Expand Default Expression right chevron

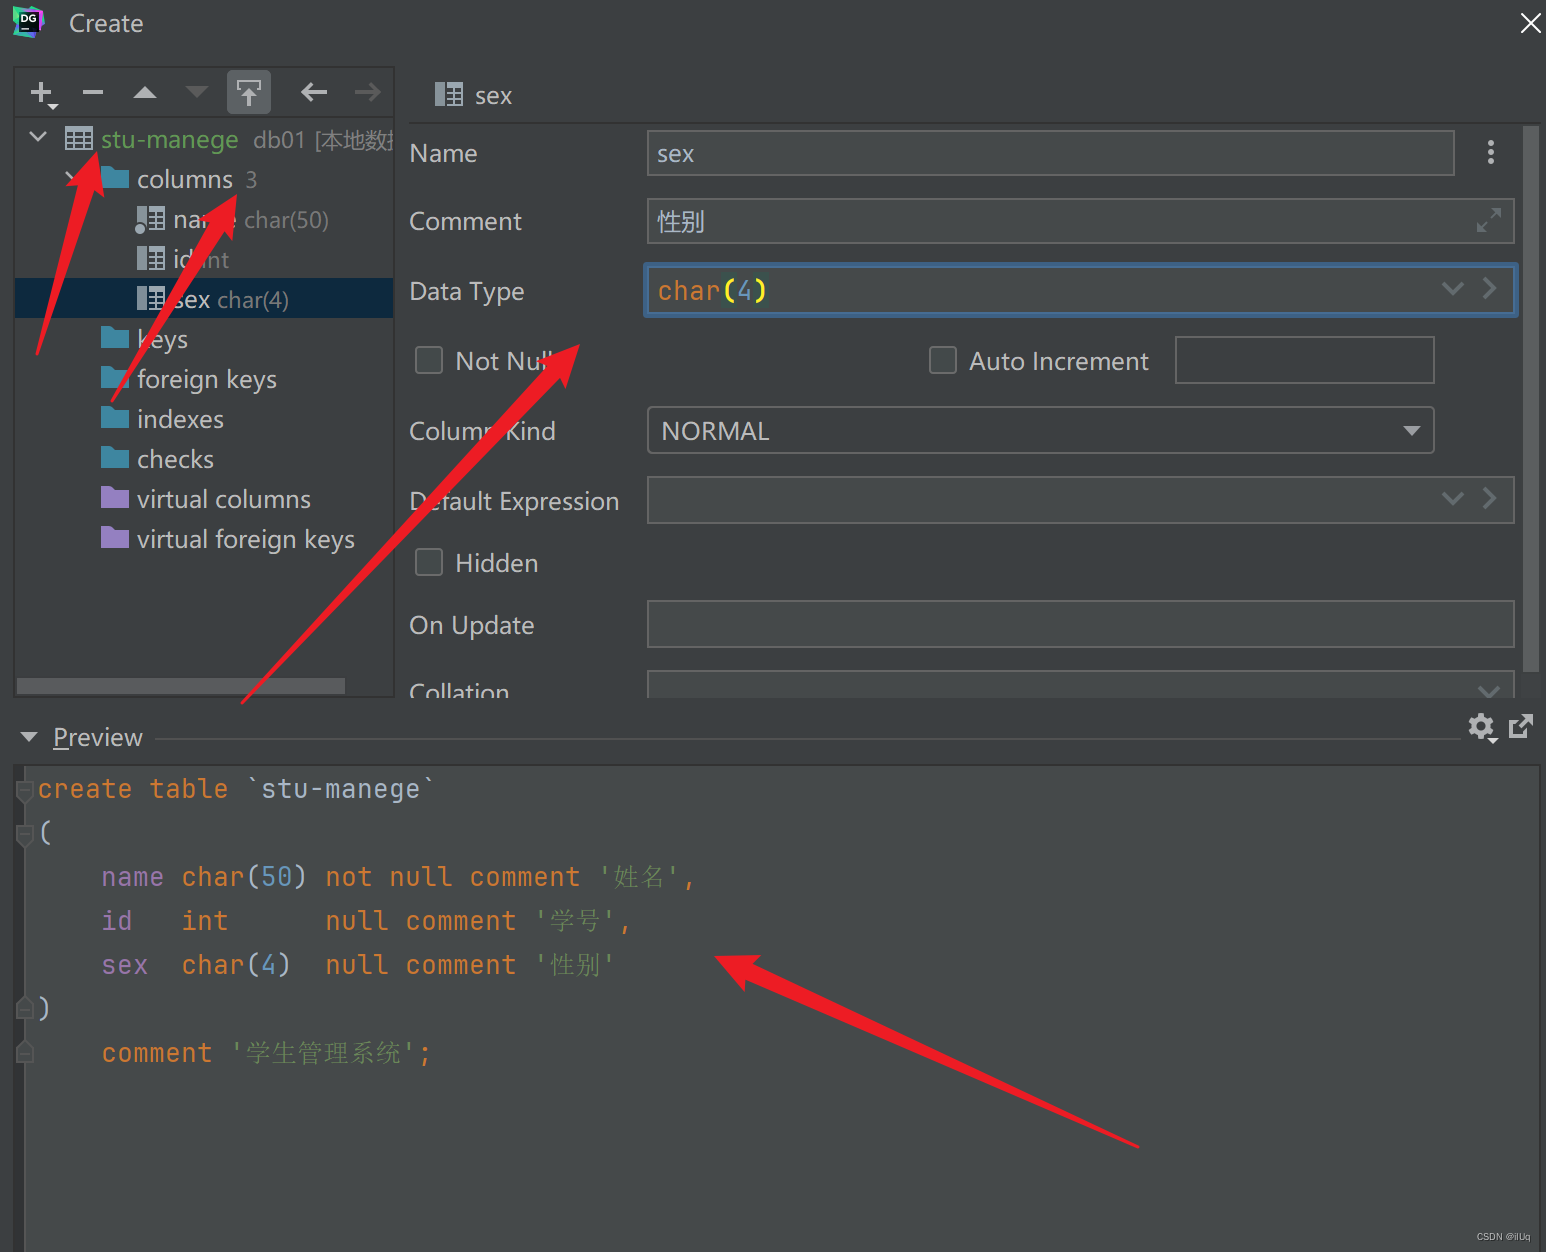pyautogui.click(x=1490, y=498)
